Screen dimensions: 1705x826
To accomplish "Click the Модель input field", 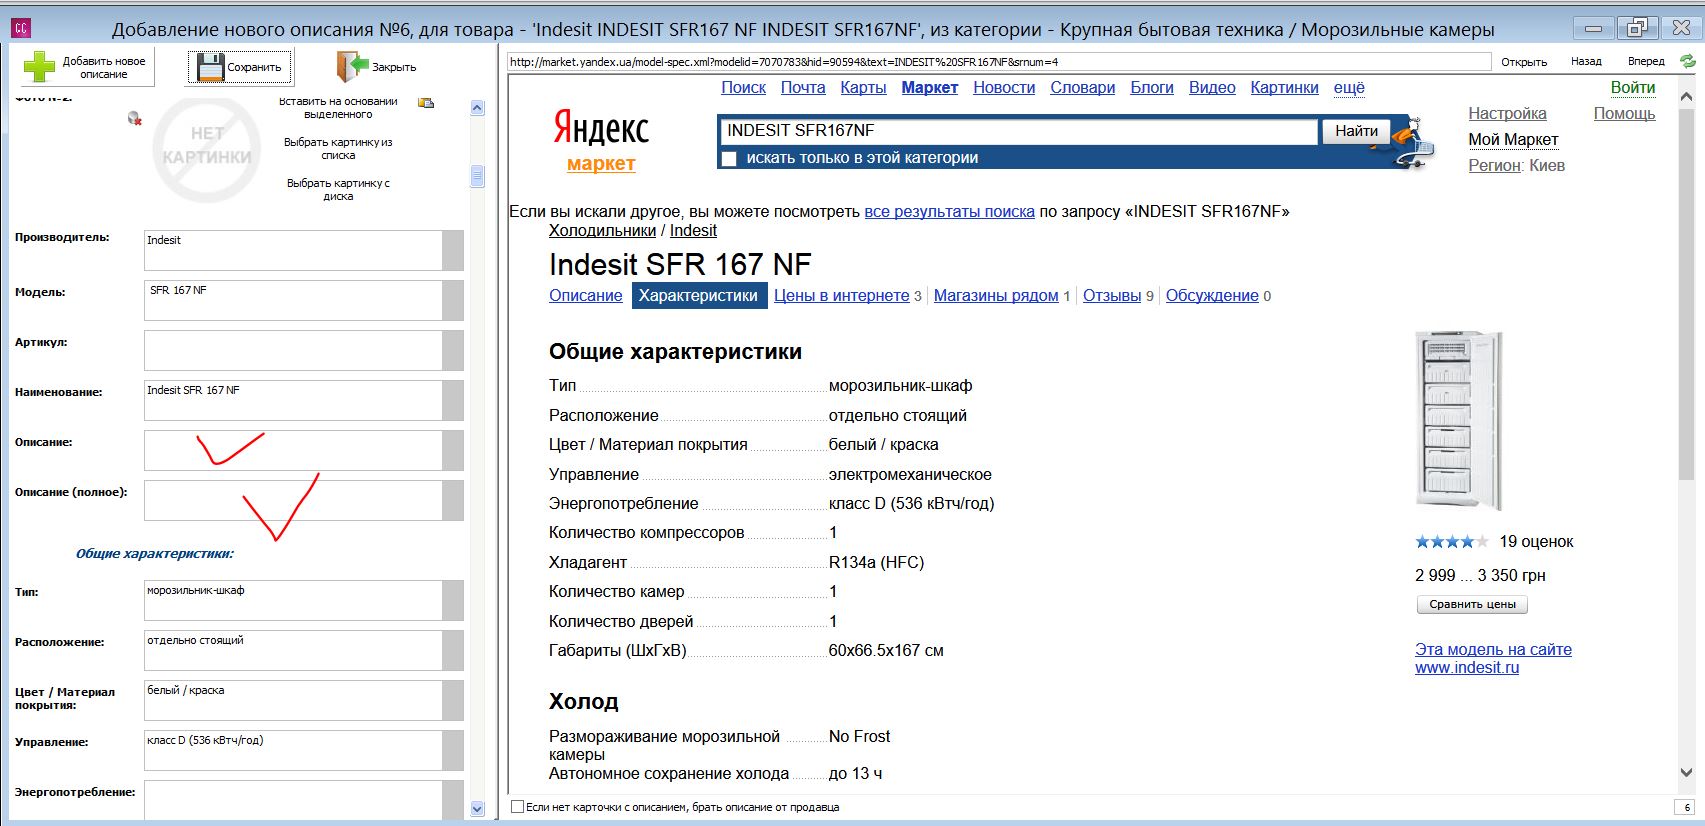I will 293,300.
